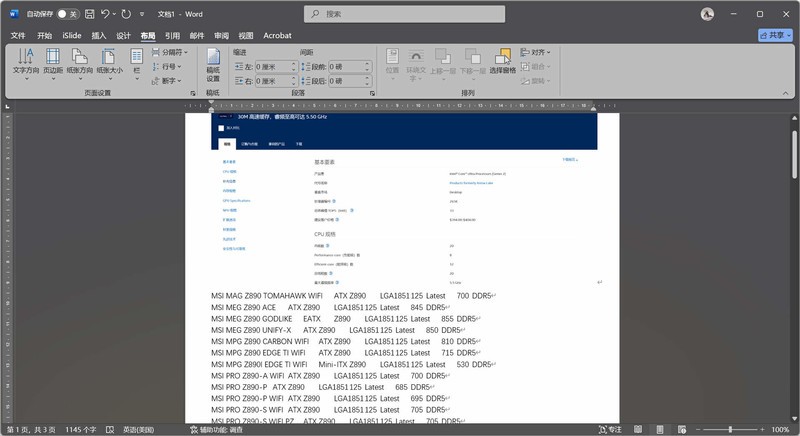Viewport: 800px width, 436px height.
Task: Open the 对齐 align dropdown
Action: 536,52
